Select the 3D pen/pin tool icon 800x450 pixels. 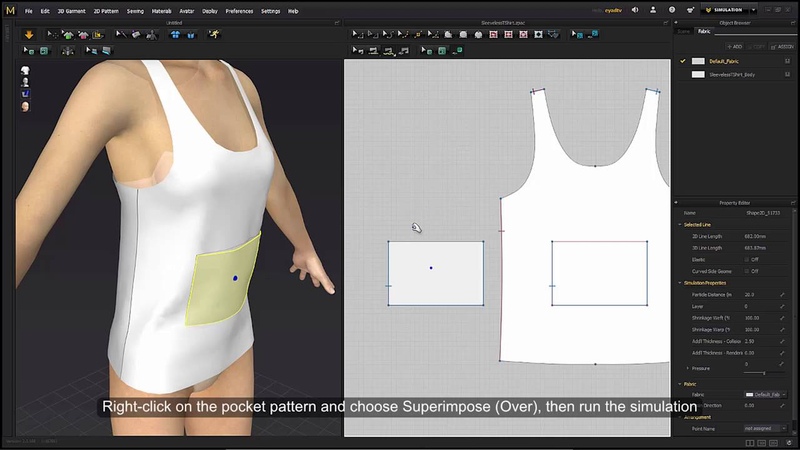click(x=121, y=35)
